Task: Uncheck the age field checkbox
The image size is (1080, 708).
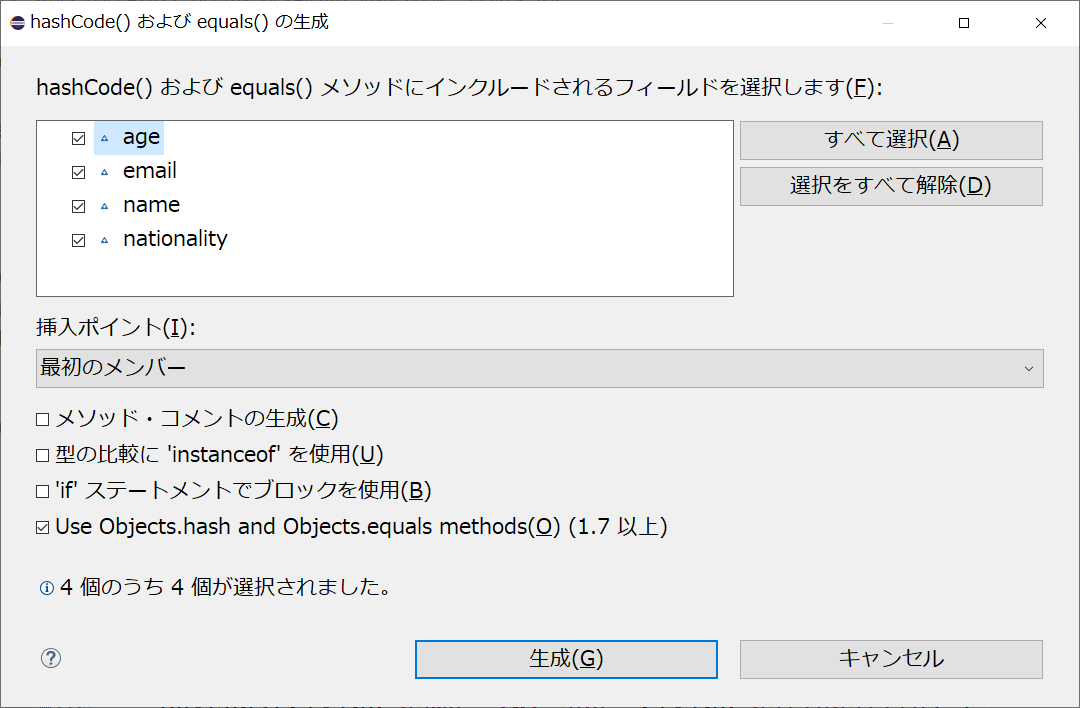Action: coord(77,137)
